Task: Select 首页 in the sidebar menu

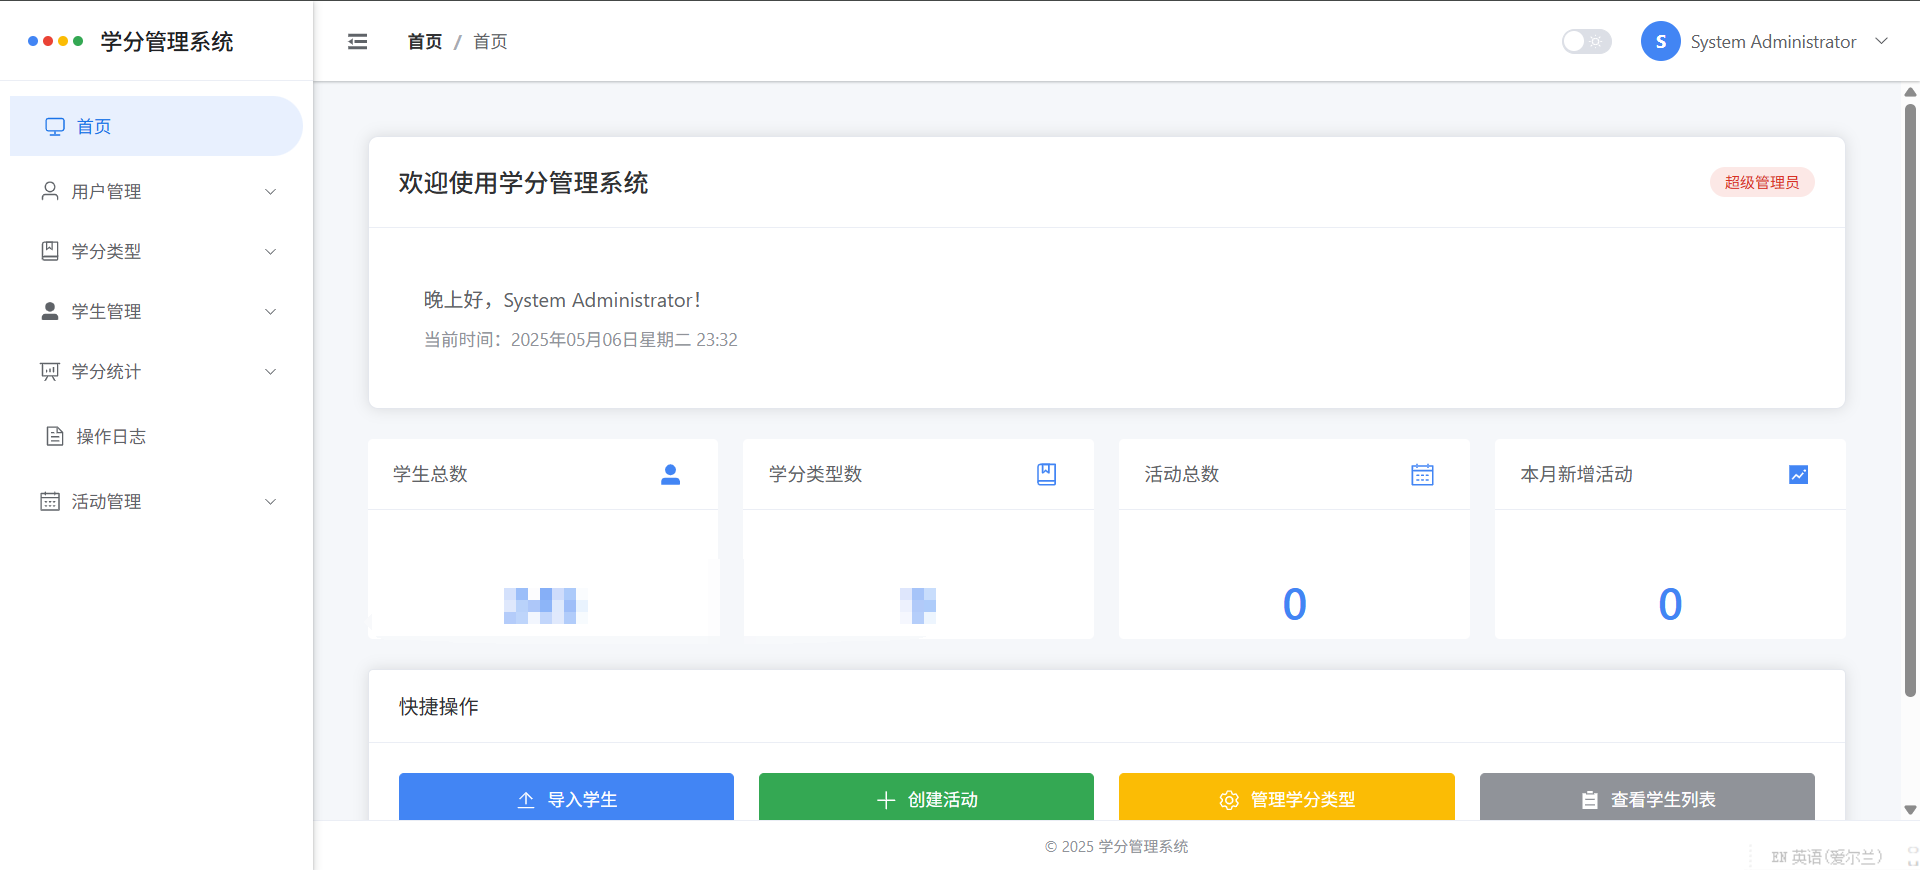Action: point(156,126)
